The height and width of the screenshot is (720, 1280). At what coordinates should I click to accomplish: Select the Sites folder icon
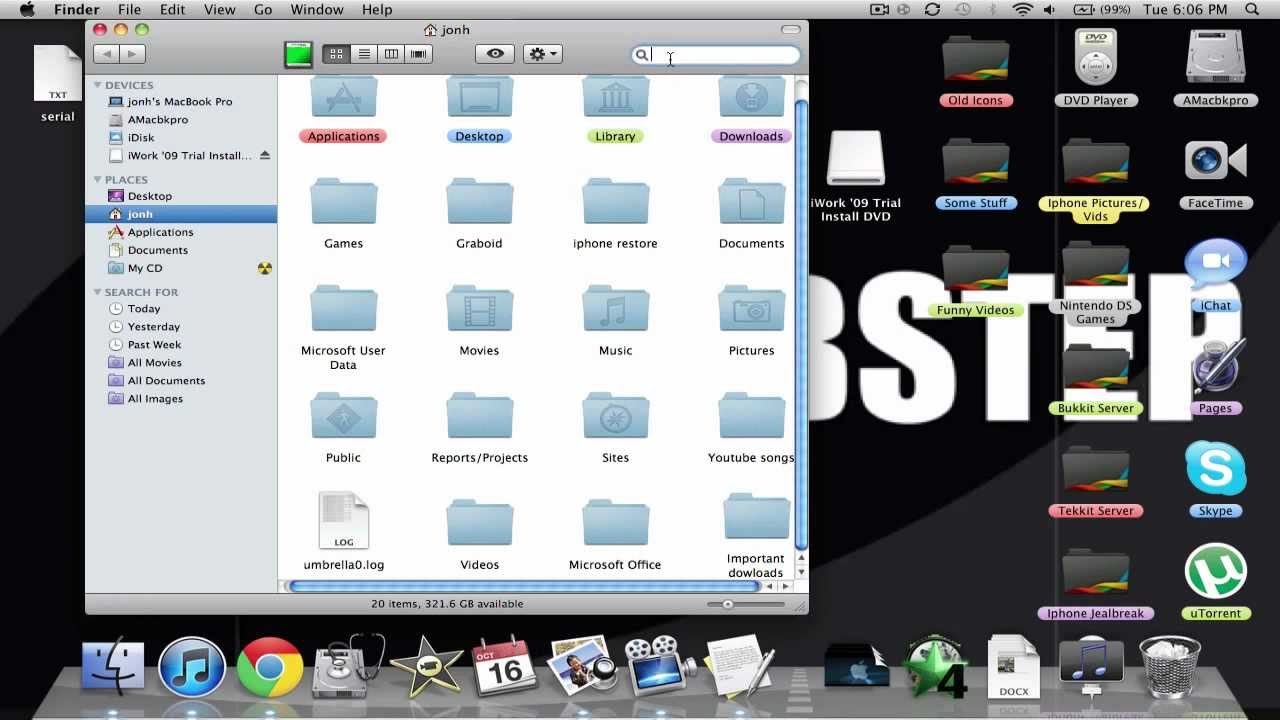pyautogui.click(x=615, y=417)
